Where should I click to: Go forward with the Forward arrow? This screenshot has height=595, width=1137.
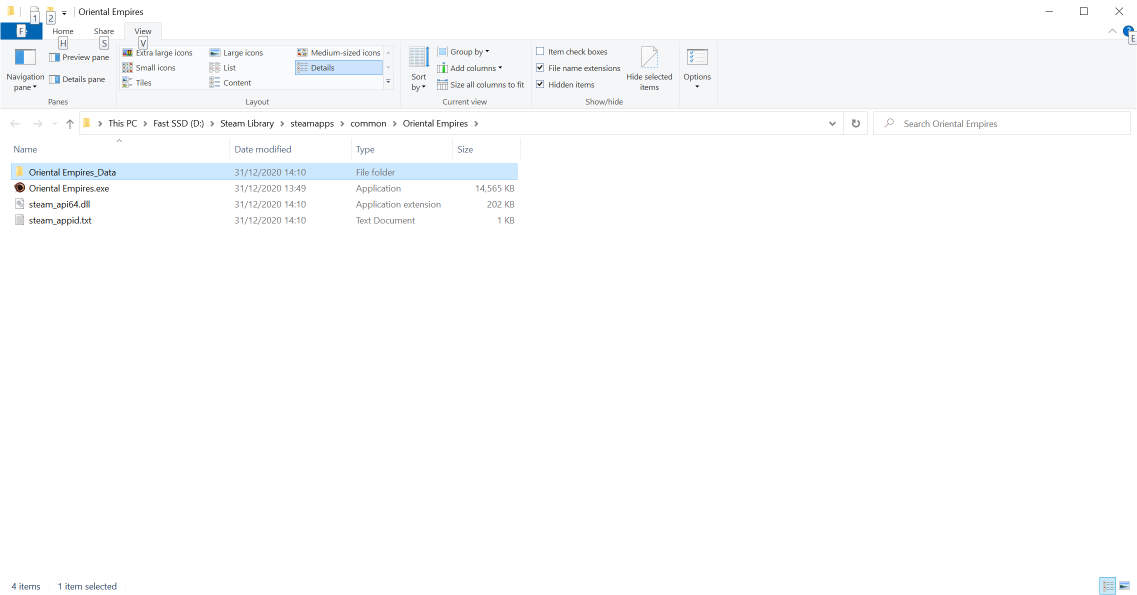click(37, 124)
